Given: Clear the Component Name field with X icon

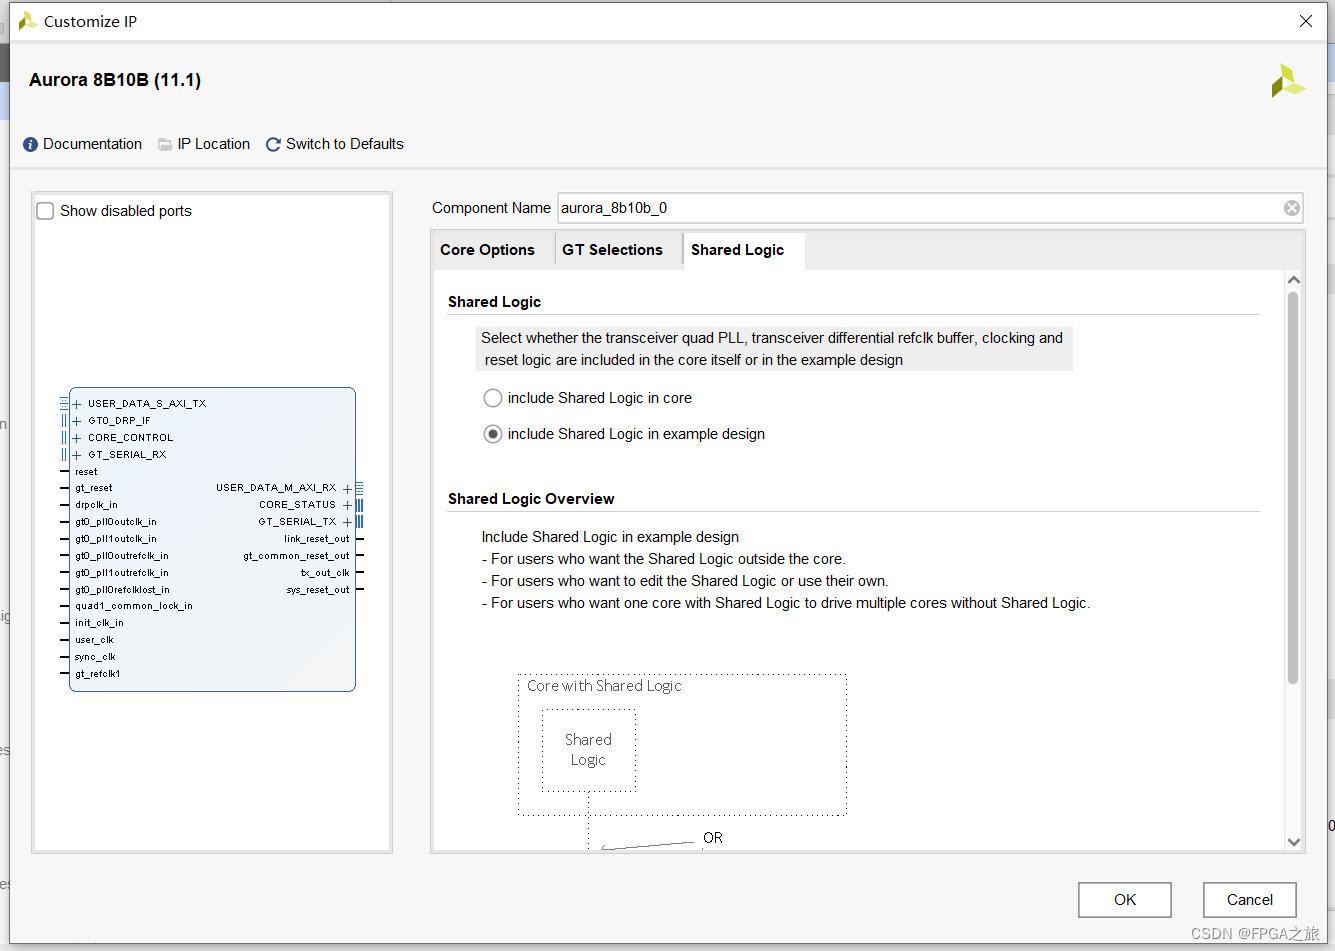Looking at the screenshot, I should coord(1292,208).
